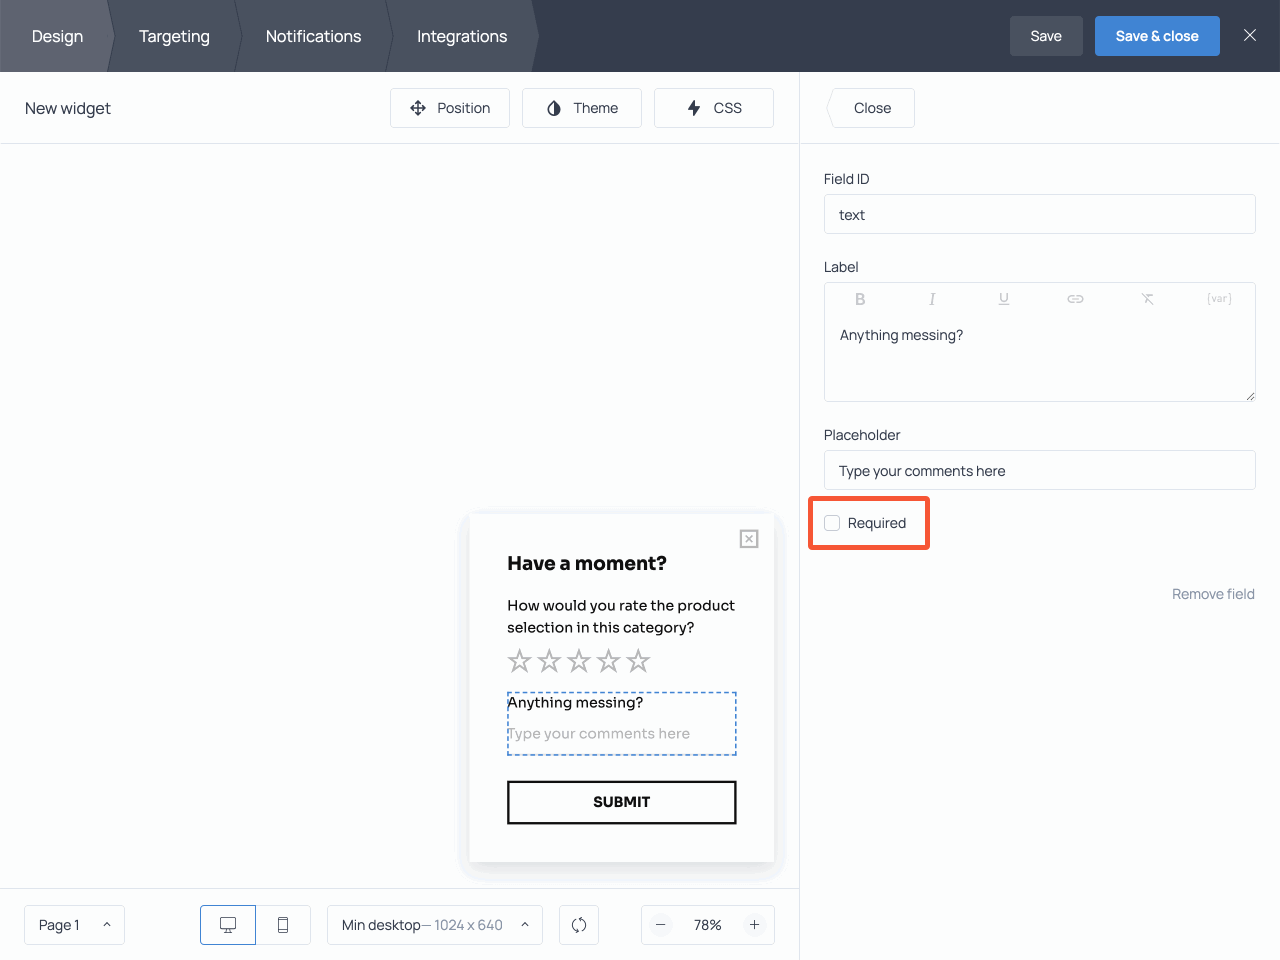The height and width of the screenshot is (960, 1280).
Task: Click the Bold formatting icon
Action: click(860, 299)
